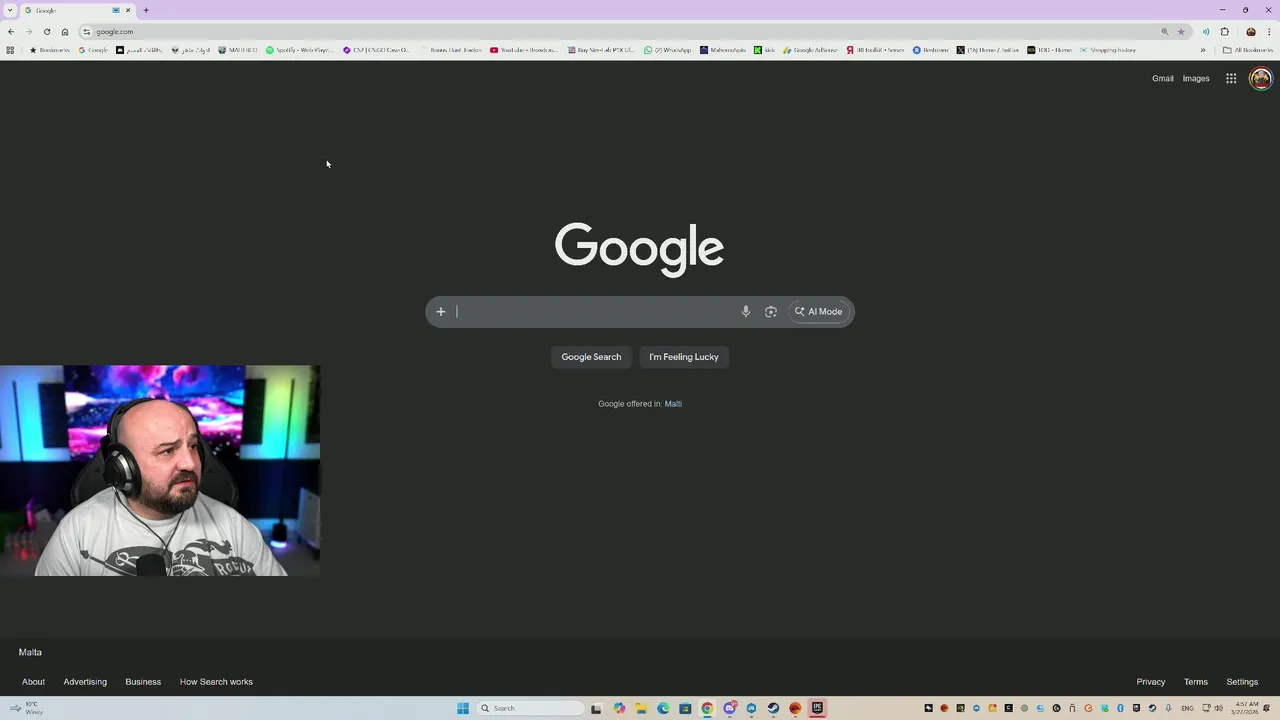Click the taskbar Search box
Screen dimensions: 1280x720
pyautogui.click(x=530, y=708)
